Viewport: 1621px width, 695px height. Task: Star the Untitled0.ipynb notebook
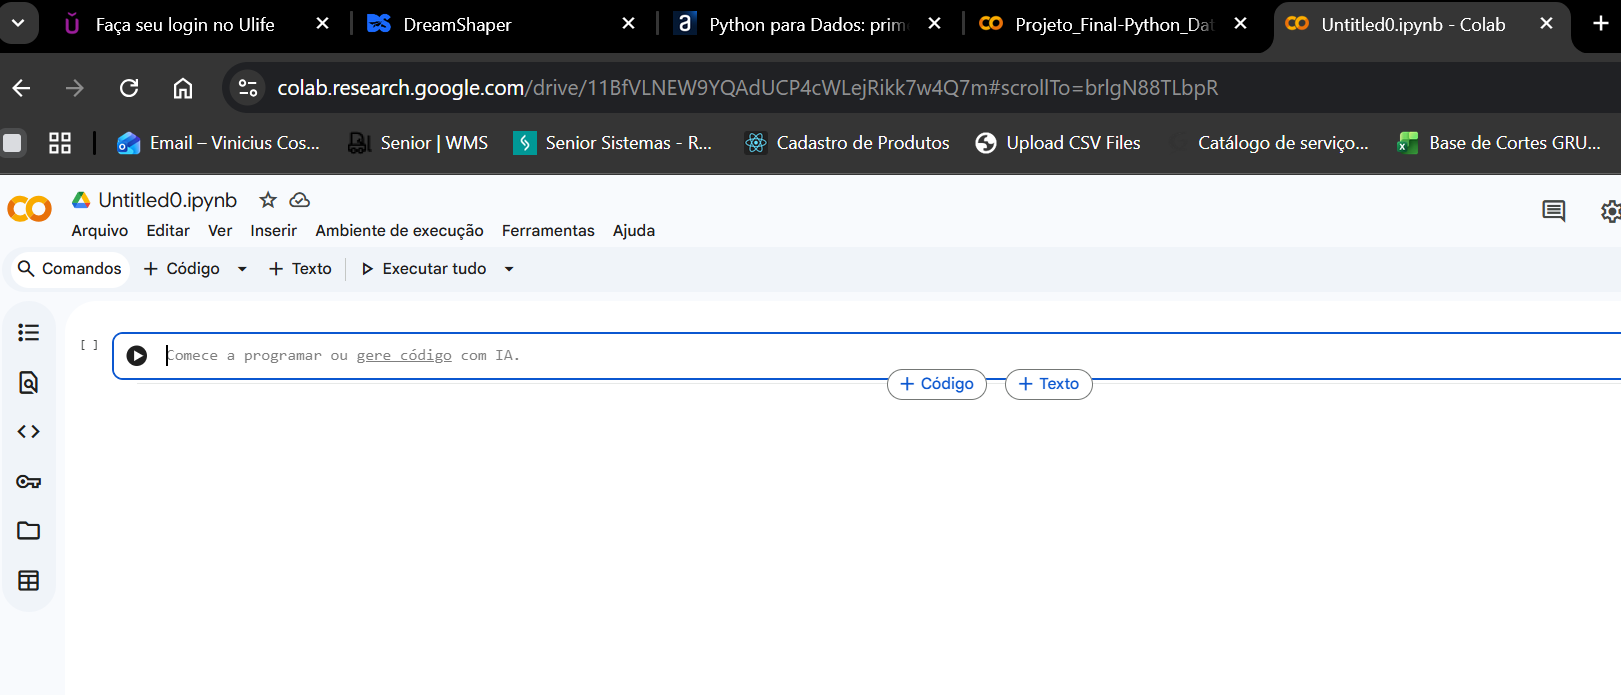pyautogui.click(x=268, y=200)
